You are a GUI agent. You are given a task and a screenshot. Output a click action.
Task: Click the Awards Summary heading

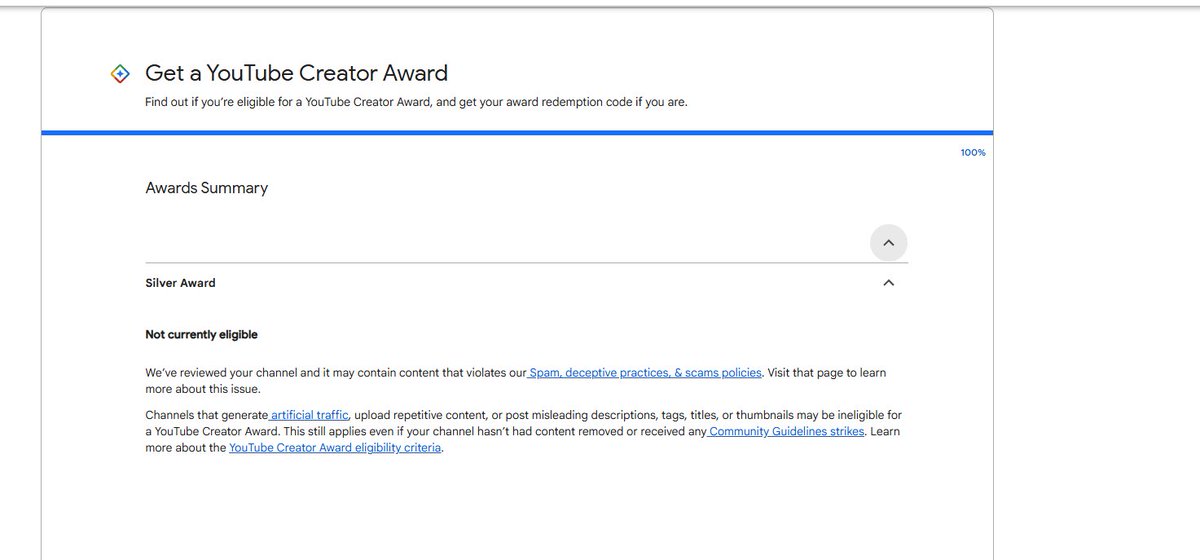pyautogui.click(x=207, y=188)
